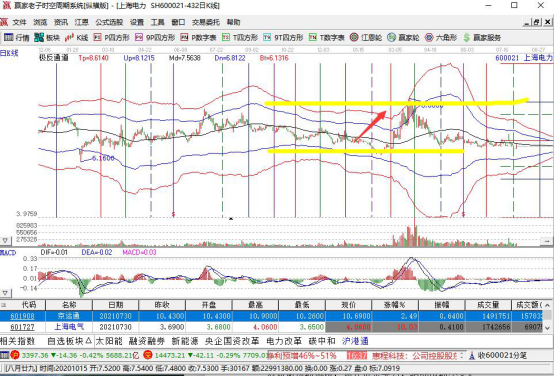554x377 pixels.
Task: Click the table corner icon left of 代码
Action: pos(4,305)
